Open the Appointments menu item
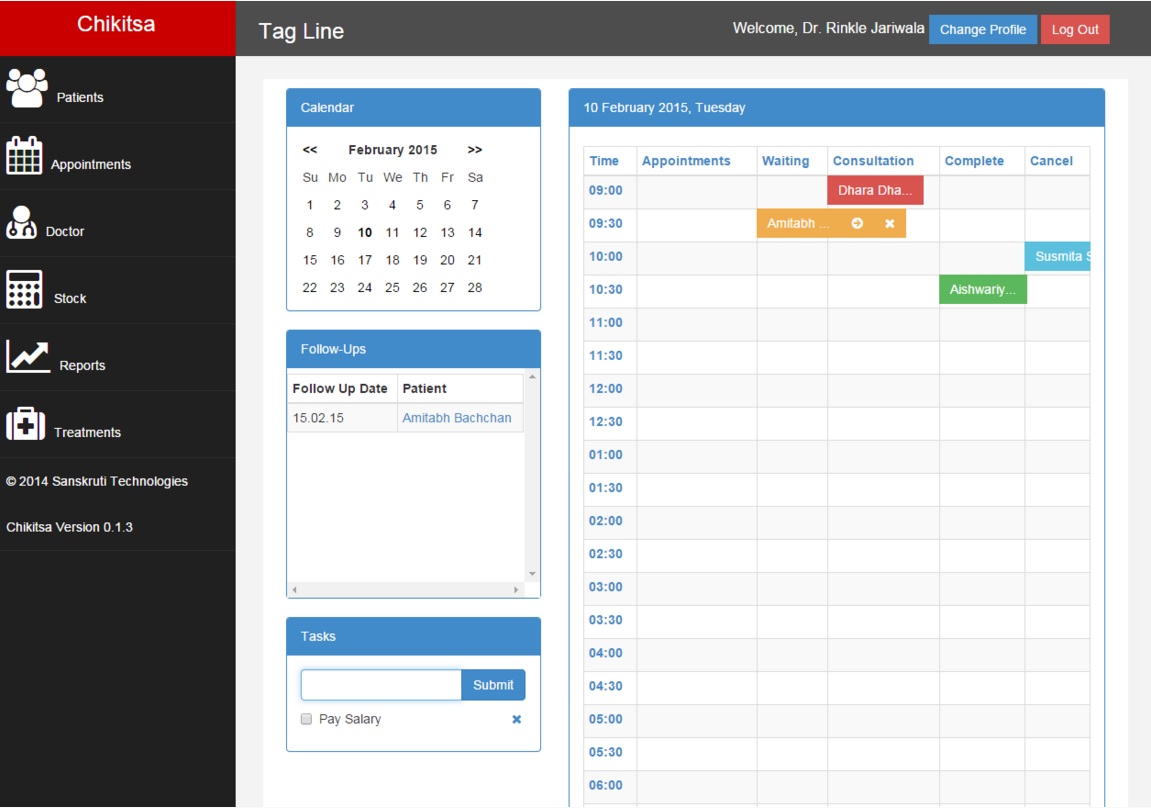Image resolution: width=1151 pixels, height=808 pixels. tap(117, 156)
